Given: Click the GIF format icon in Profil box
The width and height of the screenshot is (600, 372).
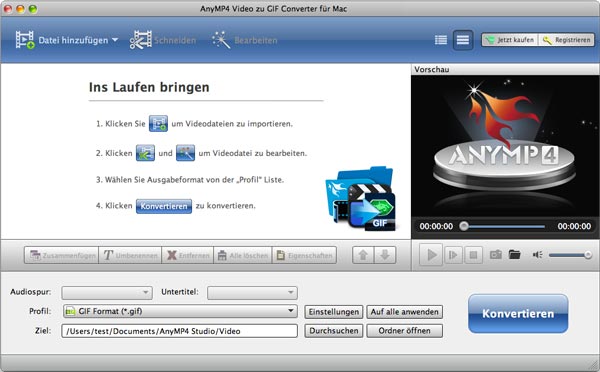Looking at the screenshot, I should pos(70,312).
